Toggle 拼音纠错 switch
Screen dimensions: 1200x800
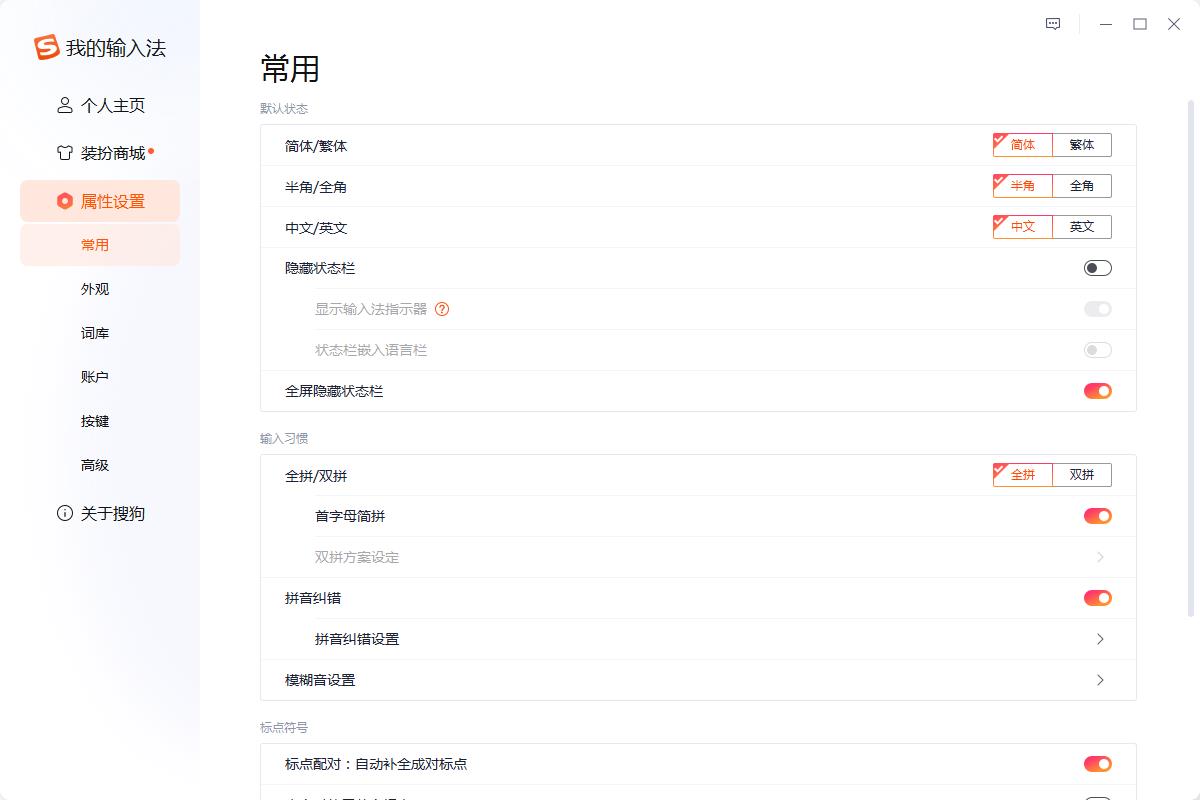1098,598
